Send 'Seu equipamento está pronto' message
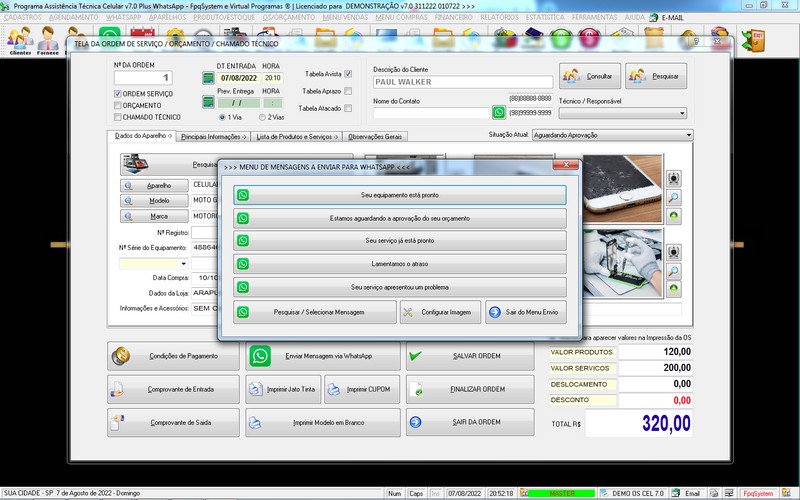Screen dimensions: 800x500 [x=400, y=195]
